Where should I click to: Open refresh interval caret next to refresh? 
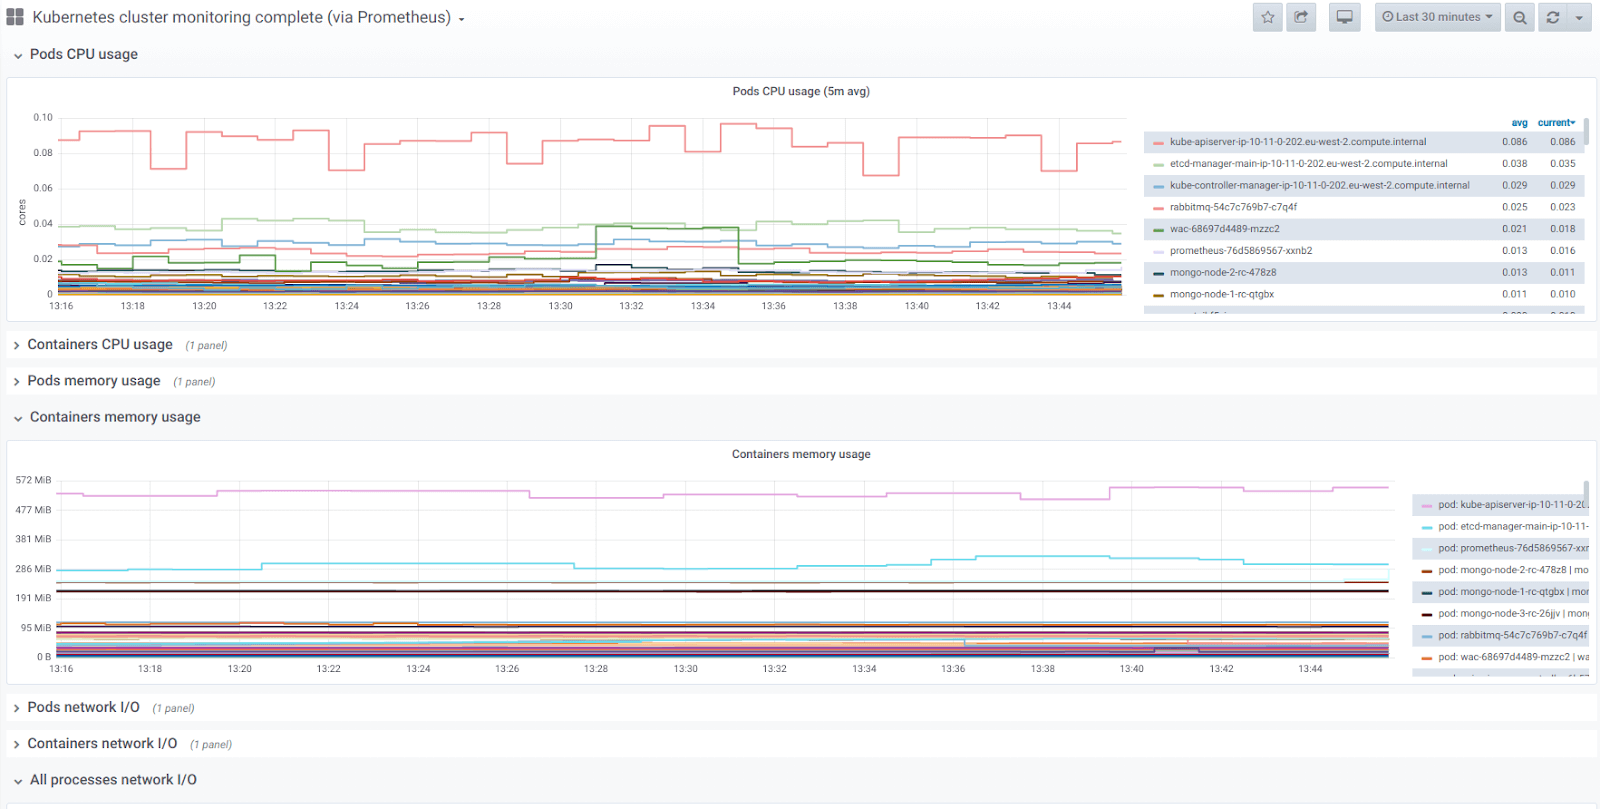click(1579, 17)
